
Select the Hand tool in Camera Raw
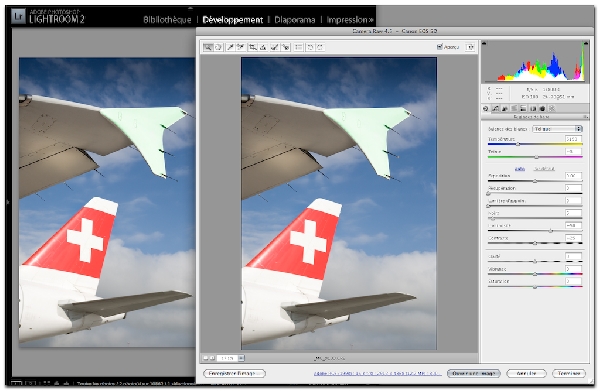pyautogui.click(x=218, y=47)
